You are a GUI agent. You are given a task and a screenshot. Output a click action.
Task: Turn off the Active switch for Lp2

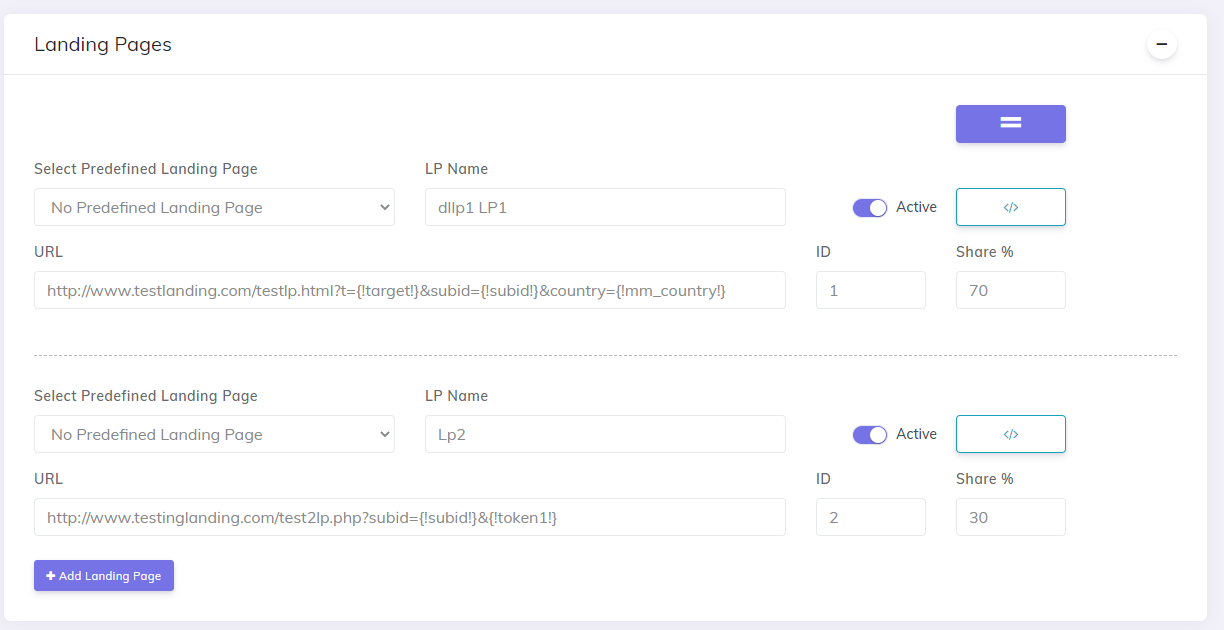pyautogui.click(x=870, y=435)
